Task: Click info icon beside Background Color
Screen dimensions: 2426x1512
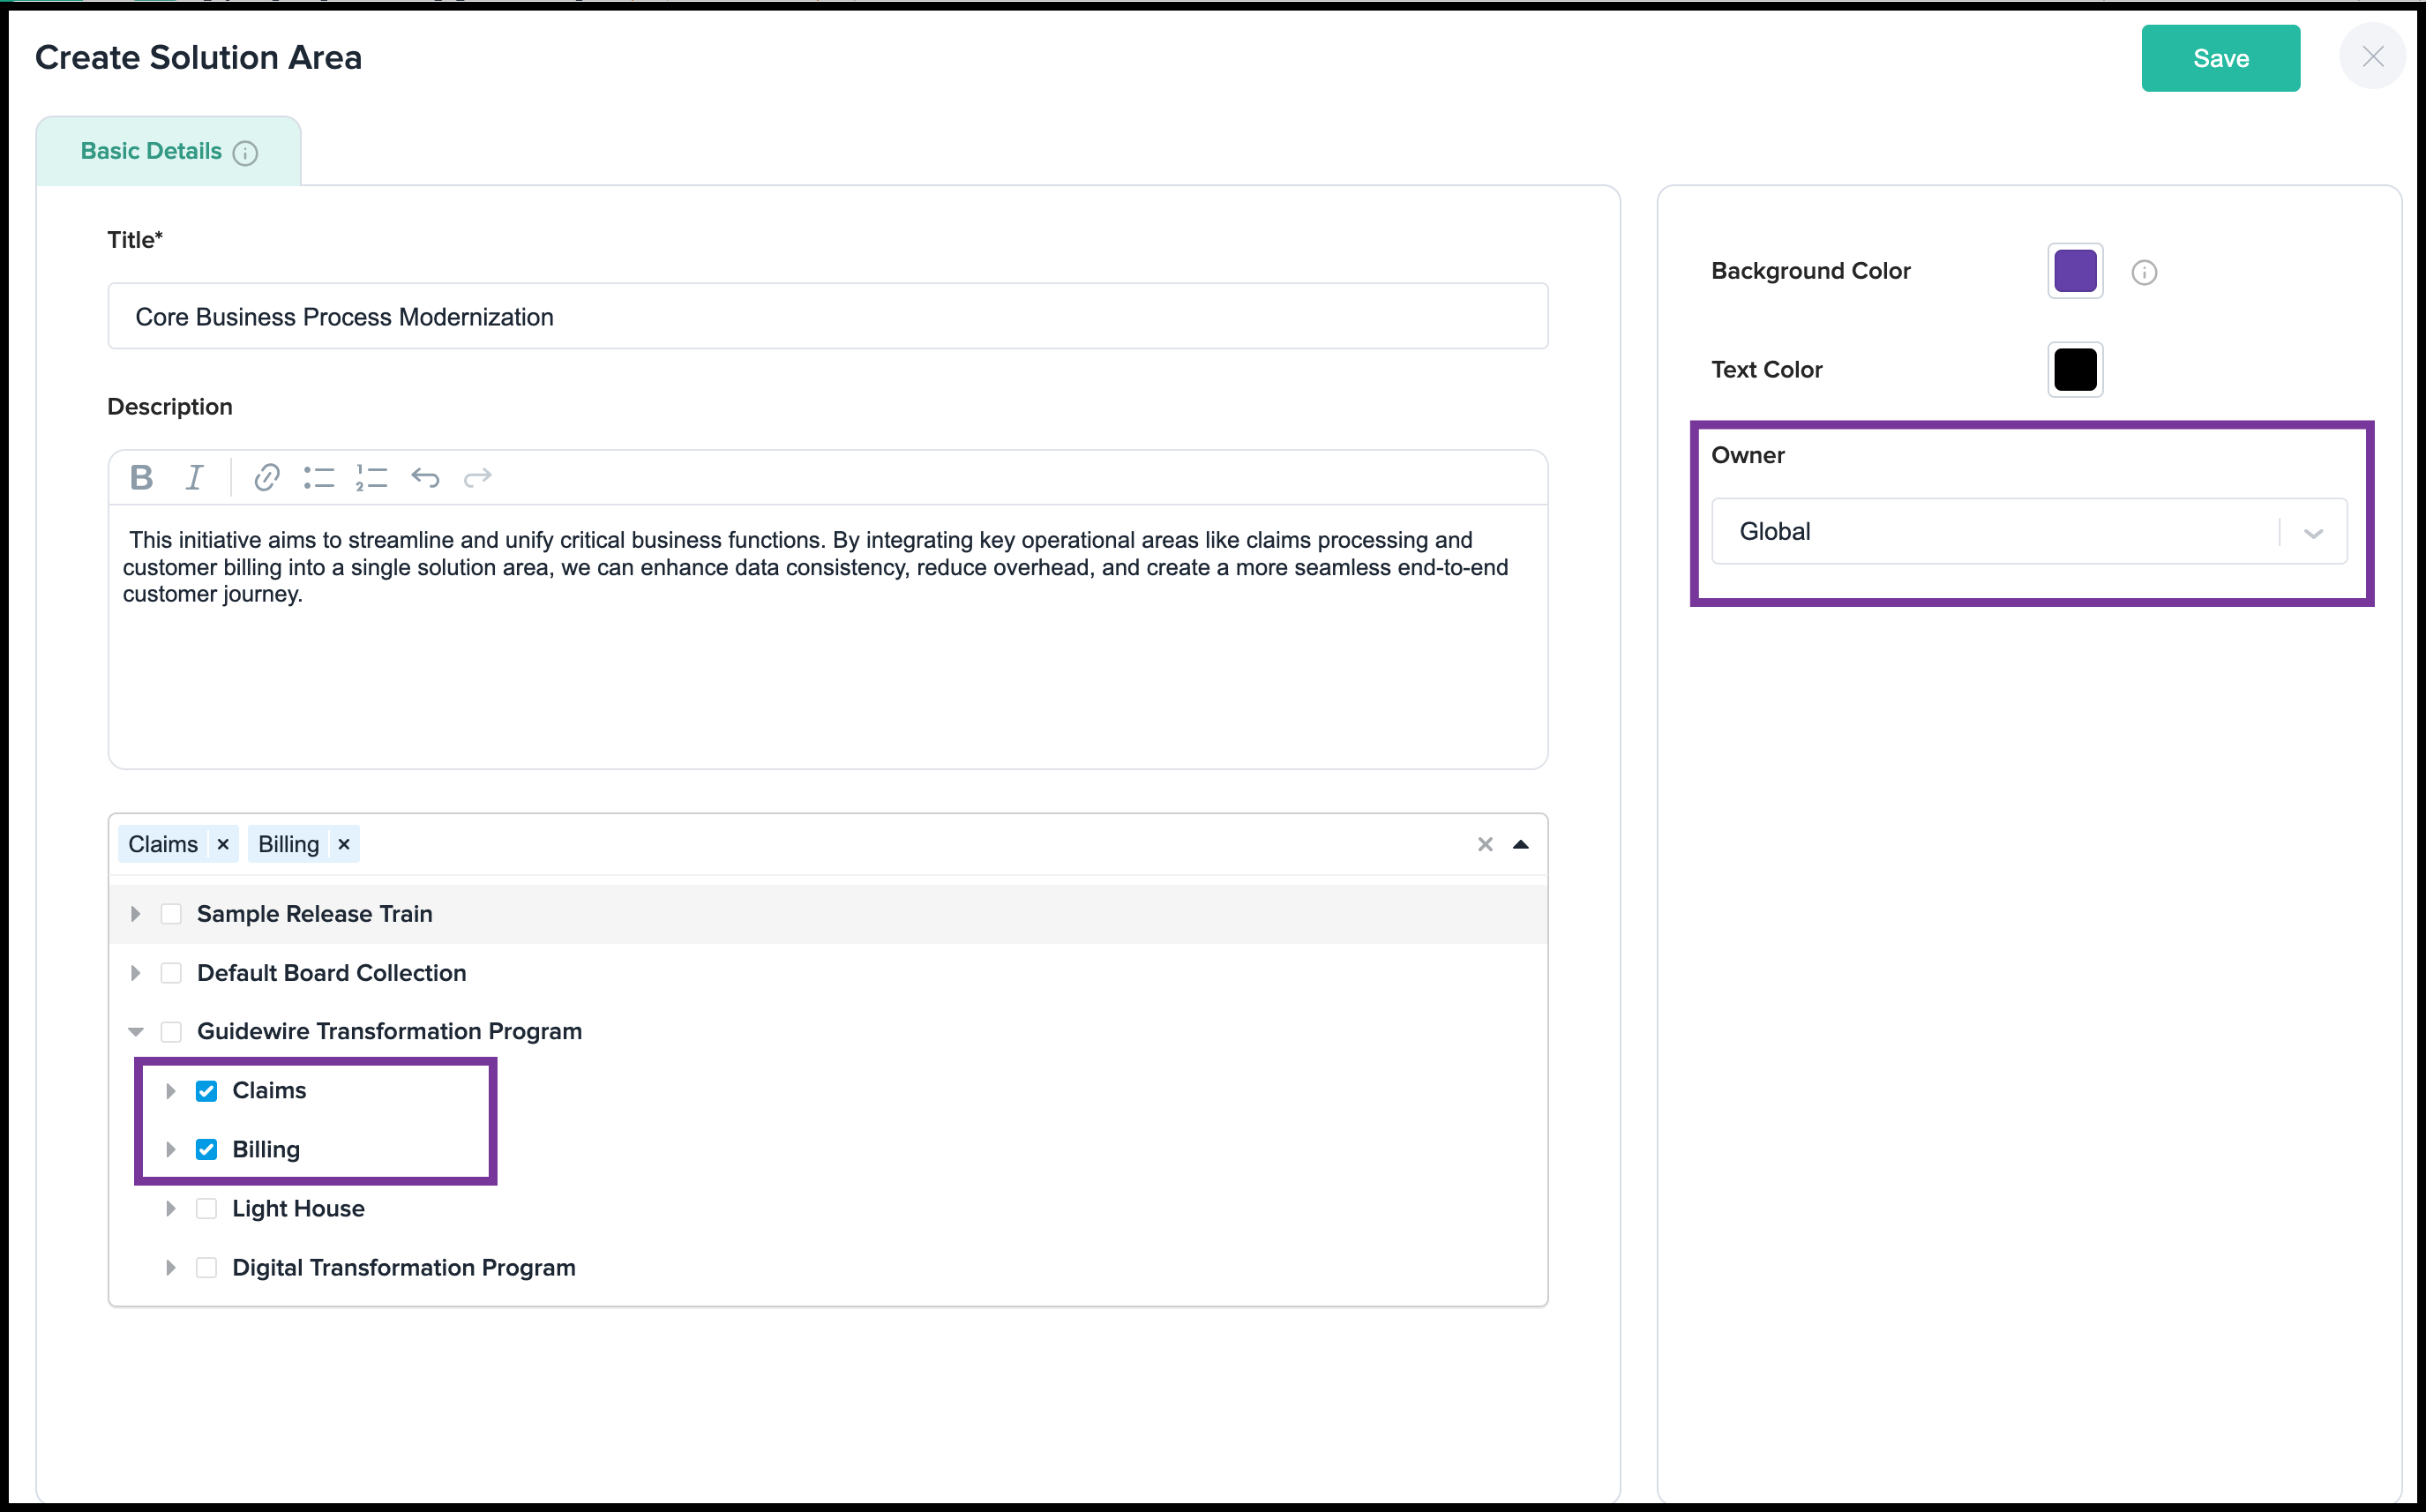Action: (x=2144, y=272)
